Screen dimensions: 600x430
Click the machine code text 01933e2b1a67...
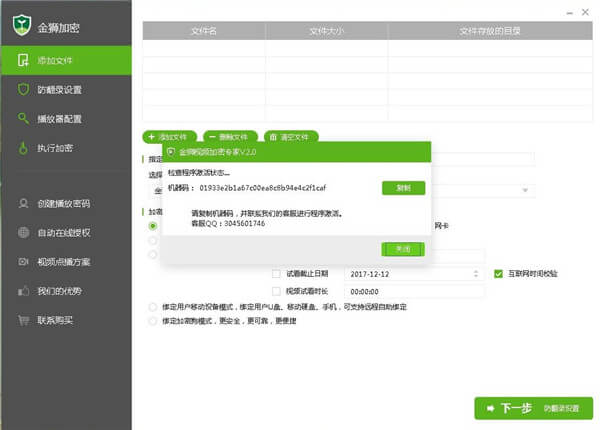(x=262, y=188)
